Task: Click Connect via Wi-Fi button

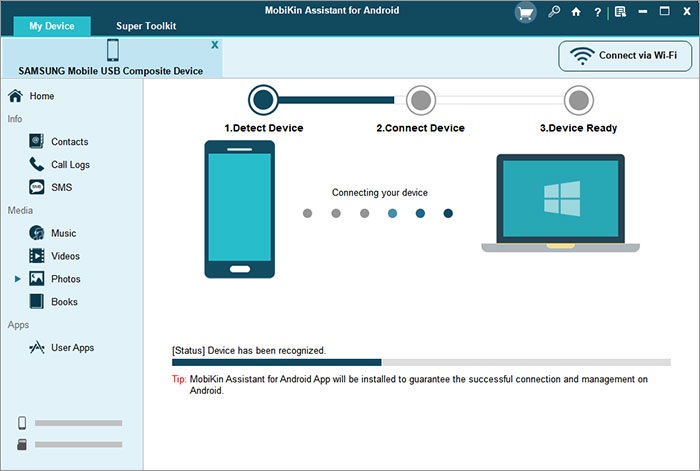Action: [x=625, y=56]
